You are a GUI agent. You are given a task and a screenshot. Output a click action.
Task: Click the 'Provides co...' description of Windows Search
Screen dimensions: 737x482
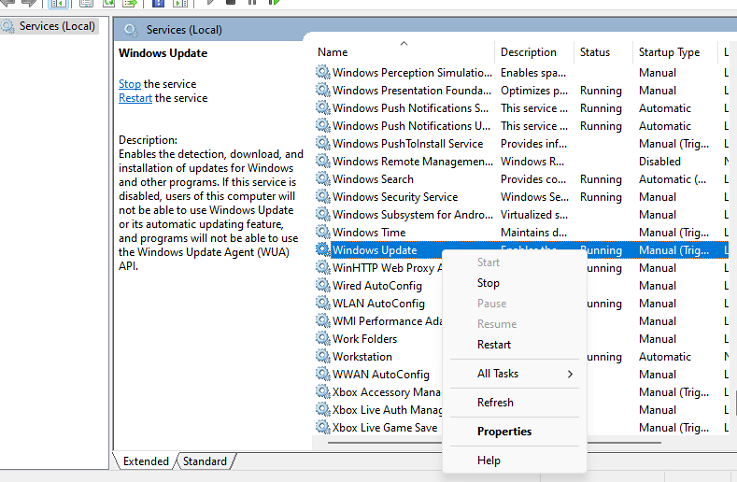533,179
